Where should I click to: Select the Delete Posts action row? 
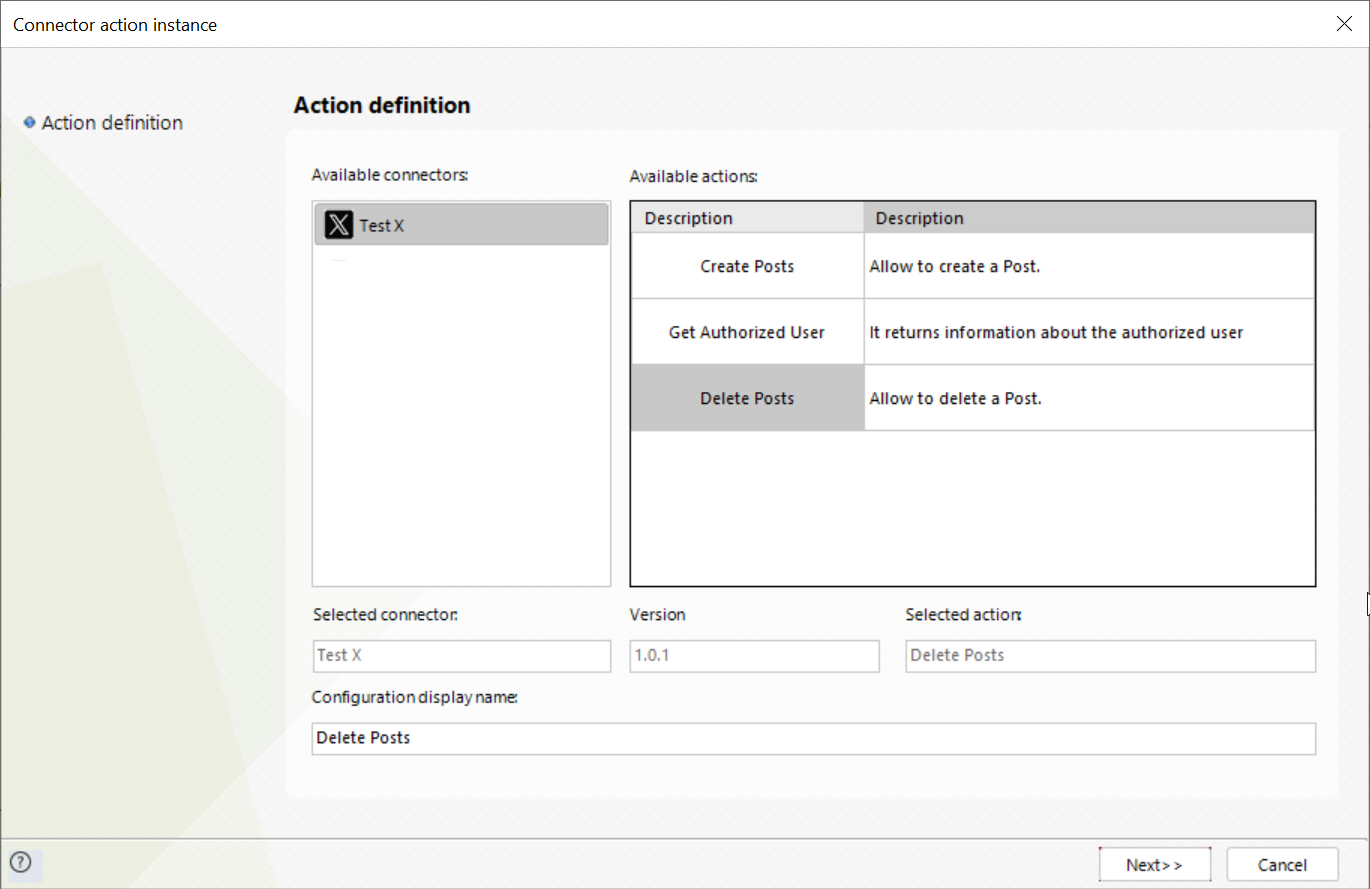[x=747, y=398]
